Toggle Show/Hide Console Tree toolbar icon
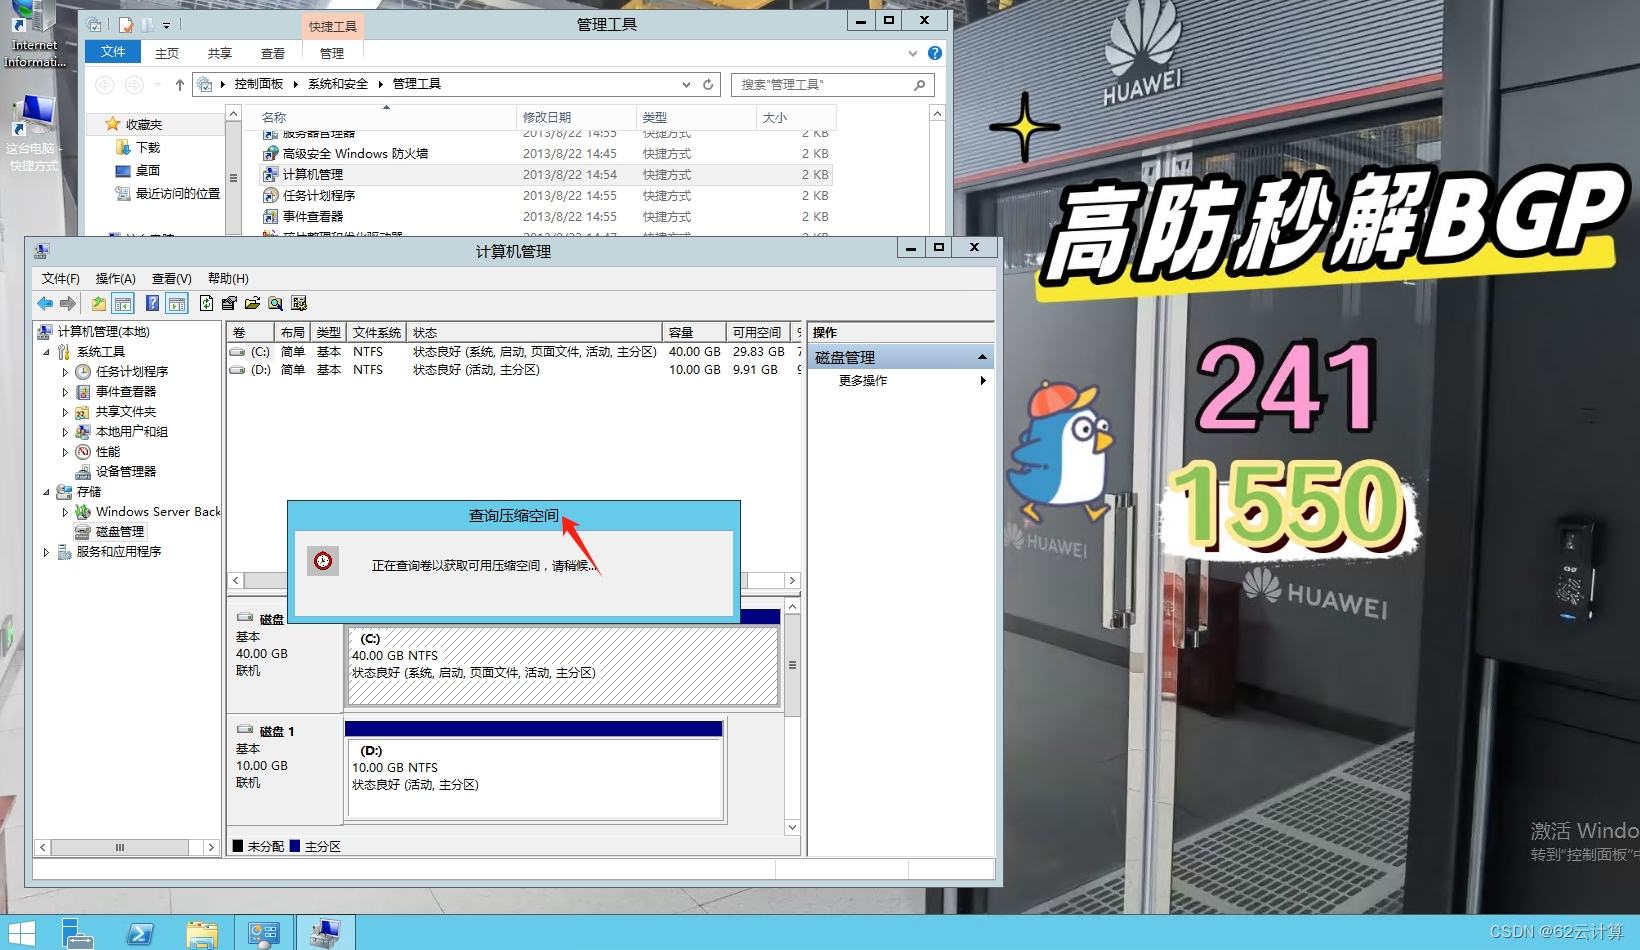Image resolution: width=1640 pixels, height=950 pixels. point(123,303)
